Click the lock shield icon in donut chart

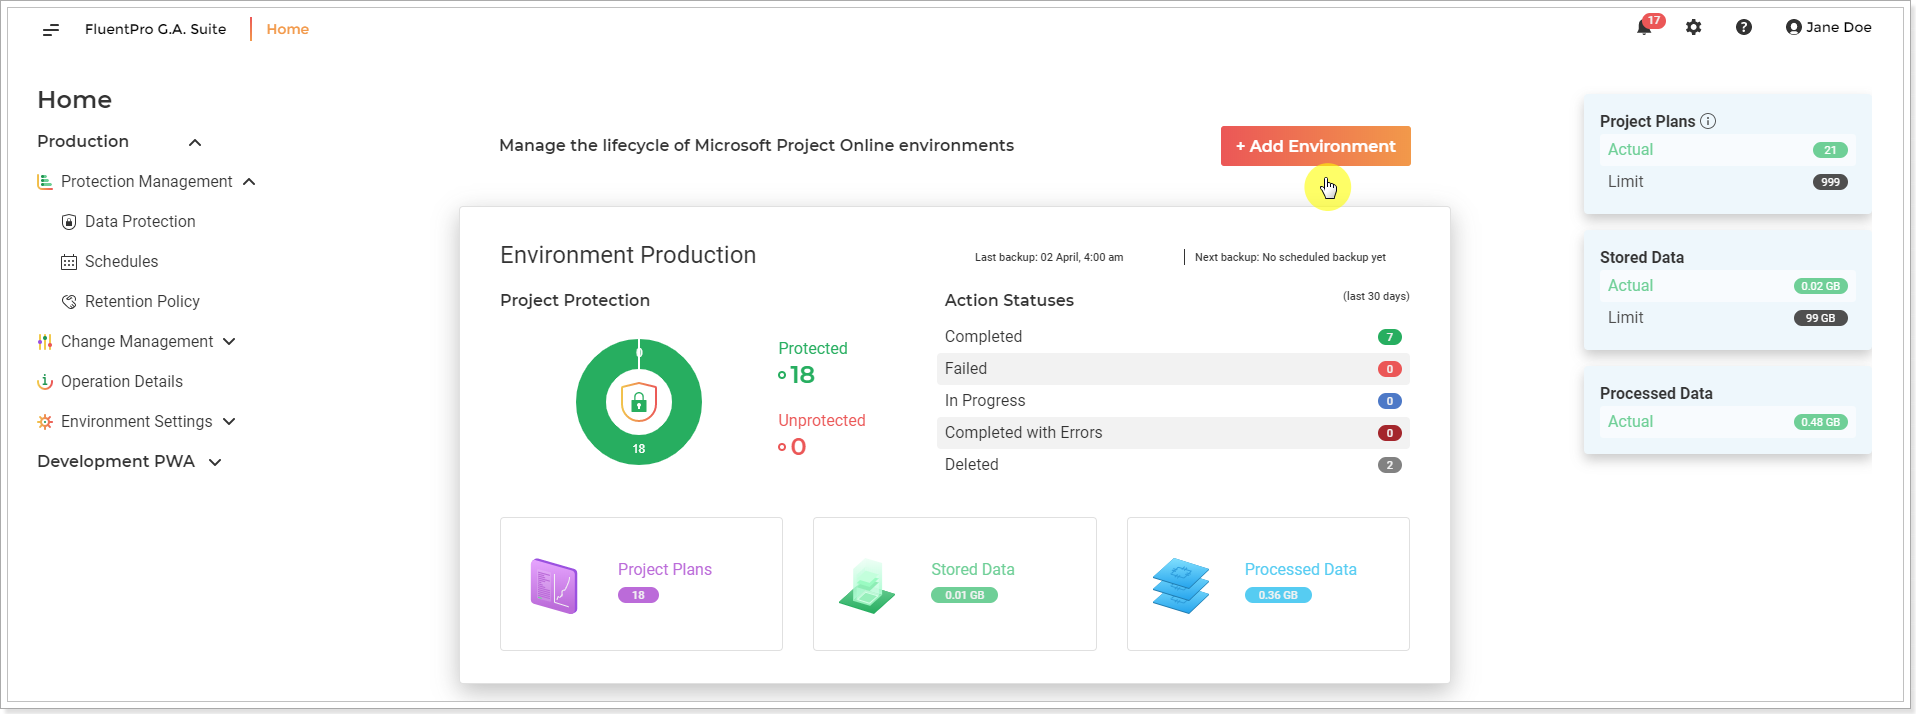click(639, 402)
